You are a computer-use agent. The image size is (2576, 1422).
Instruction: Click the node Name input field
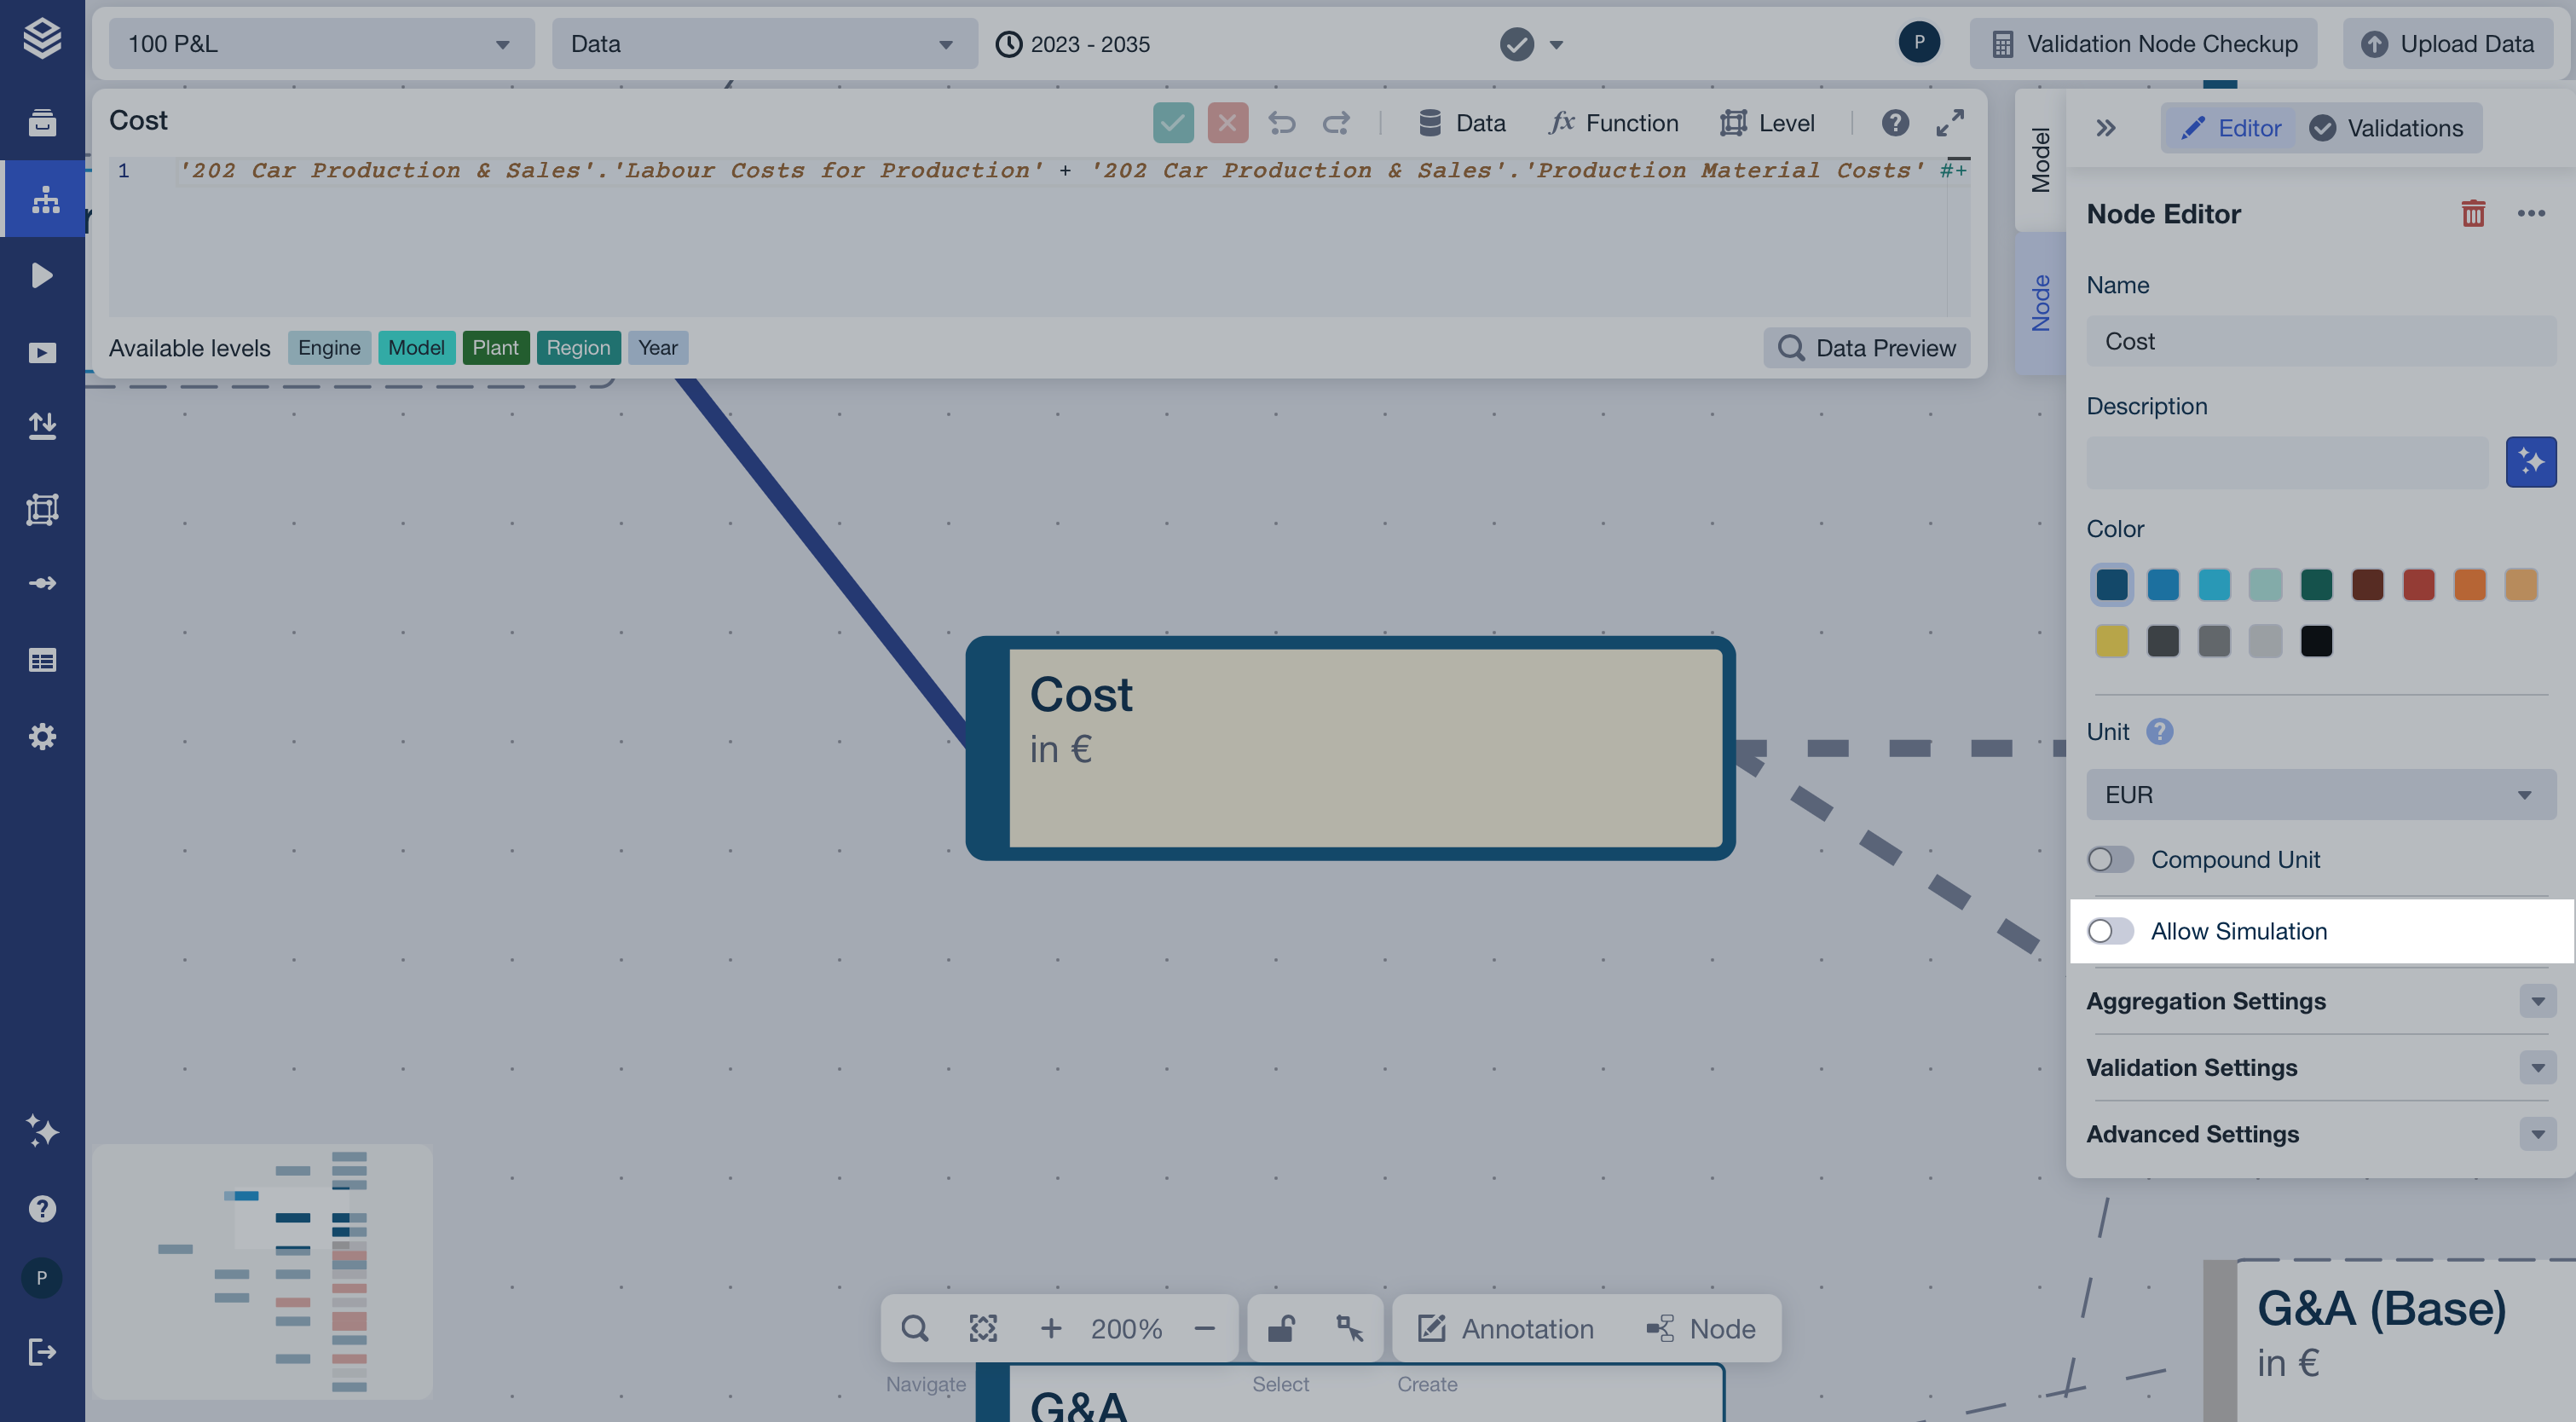tap(2320, 341)
